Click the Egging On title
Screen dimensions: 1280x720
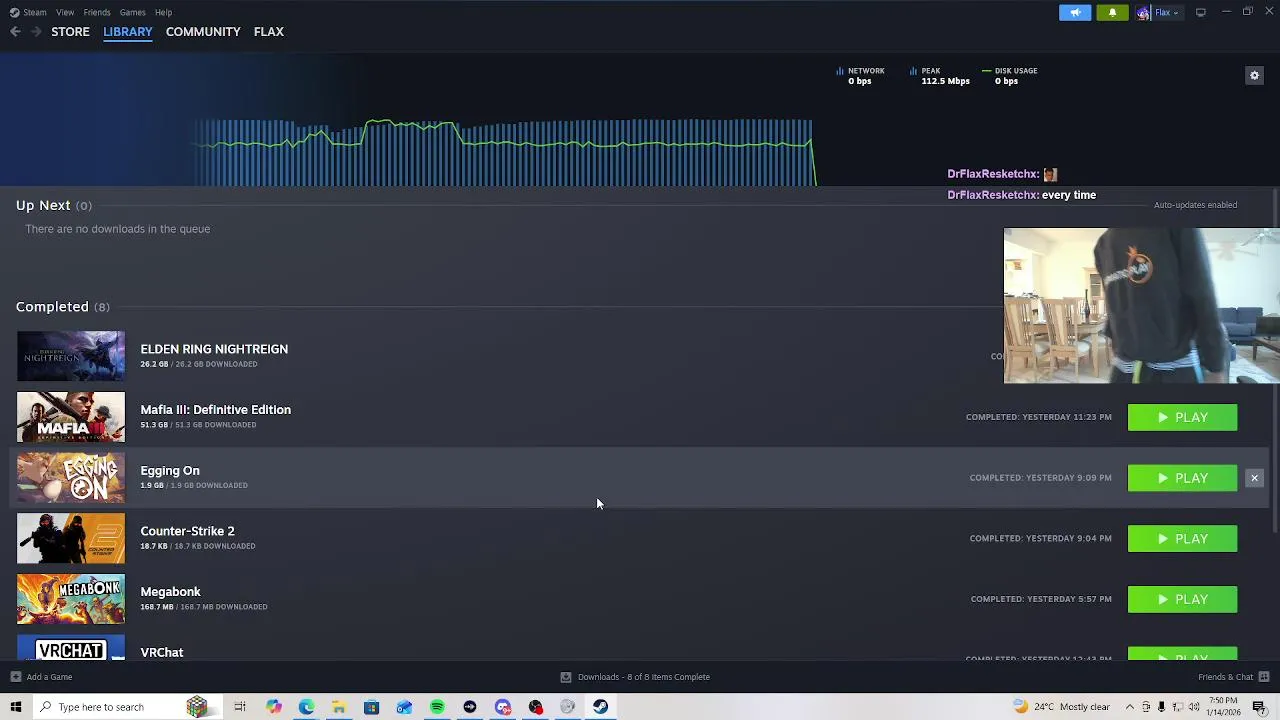[170, 471]
